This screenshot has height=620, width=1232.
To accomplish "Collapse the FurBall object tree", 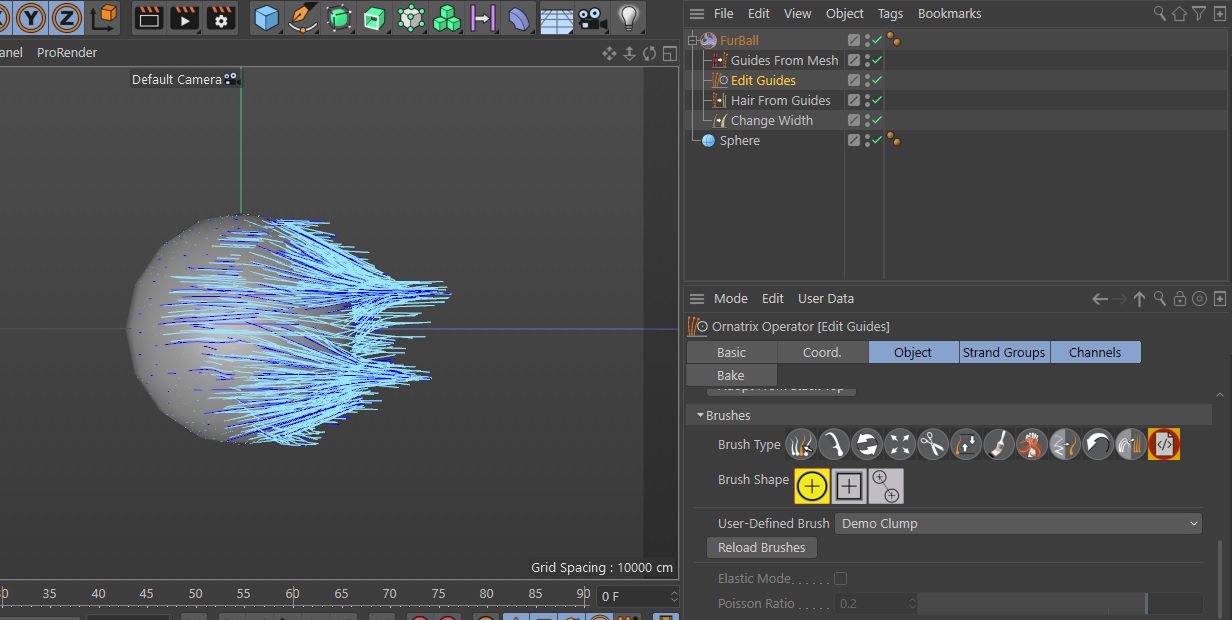I will coord(692,41).
